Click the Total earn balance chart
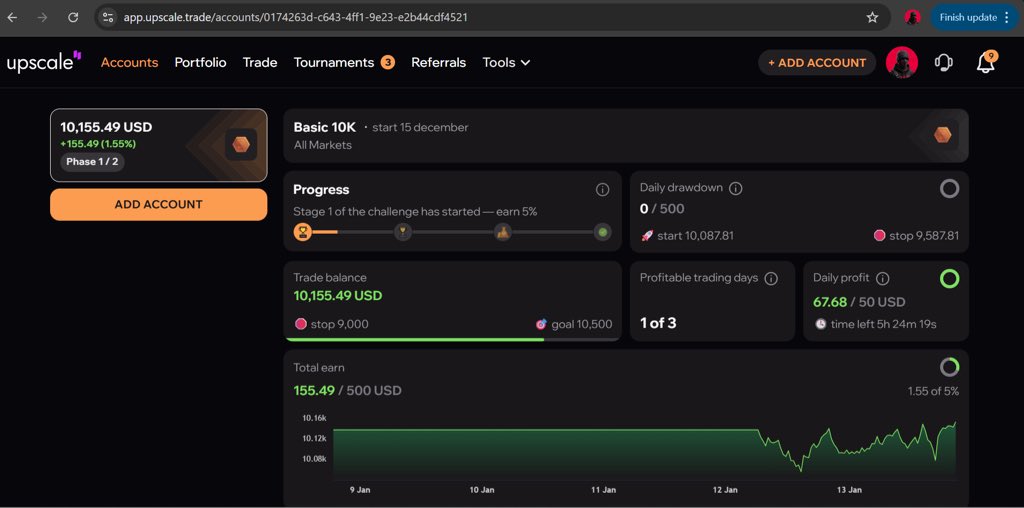1024x508 pixels. 645,451
